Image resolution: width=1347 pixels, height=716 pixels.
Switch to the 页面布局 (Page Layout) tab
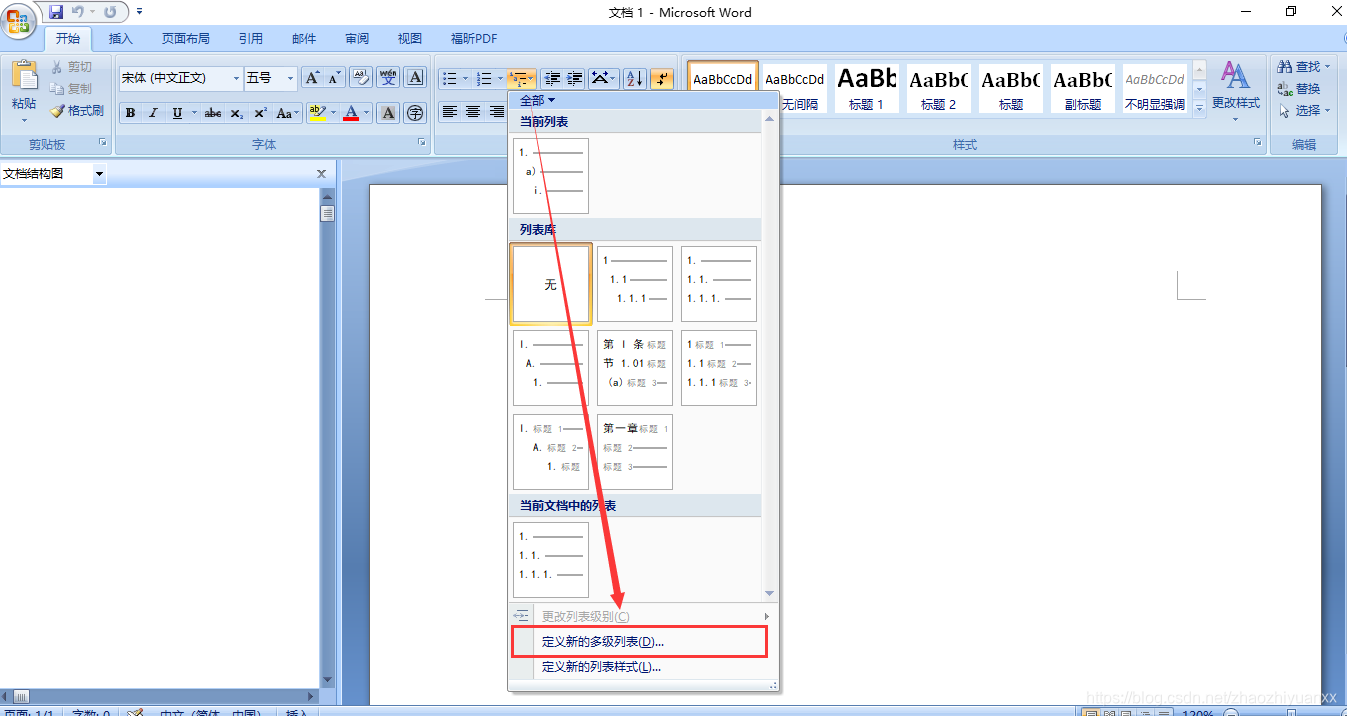[186, 39]
